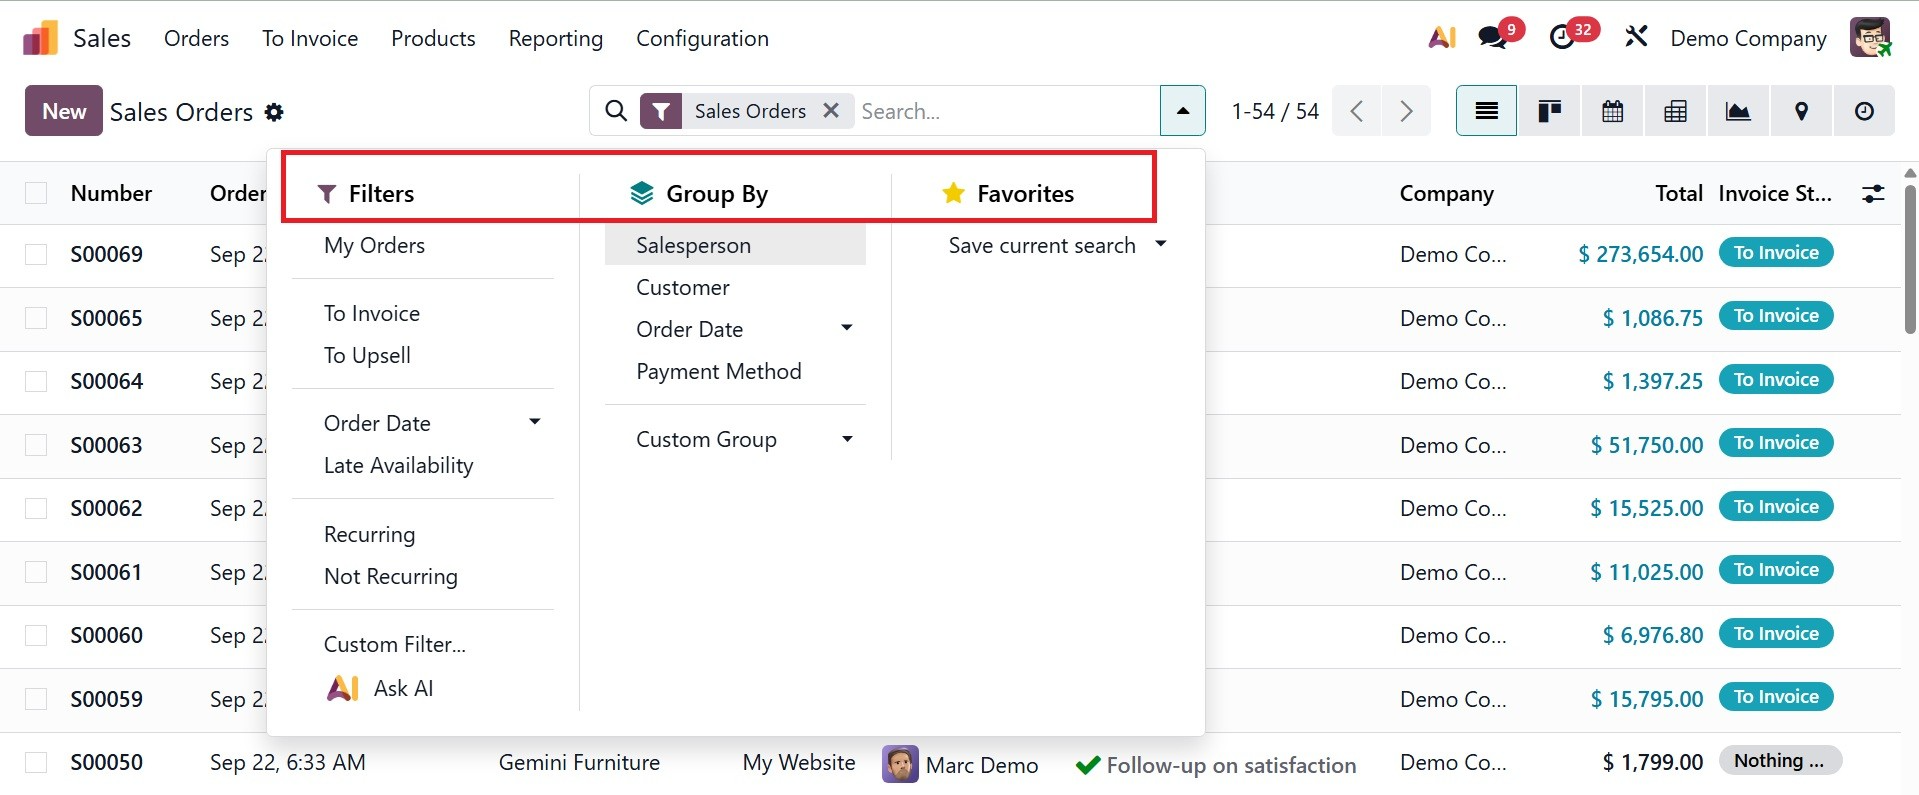1919x795 pixels.
Task: Expand Save current search
Action: (1058, 245)
